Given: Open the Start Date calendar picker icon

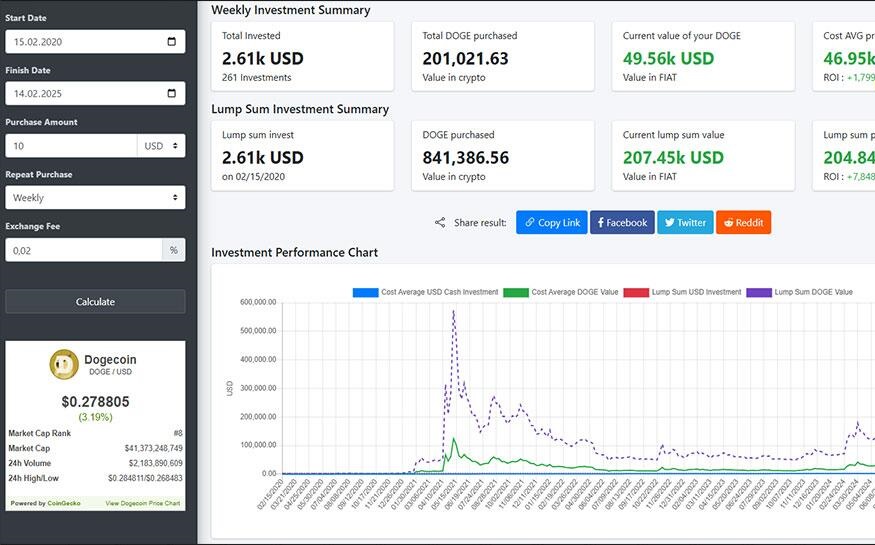Looking at the screenshot, I should point(171,41).
